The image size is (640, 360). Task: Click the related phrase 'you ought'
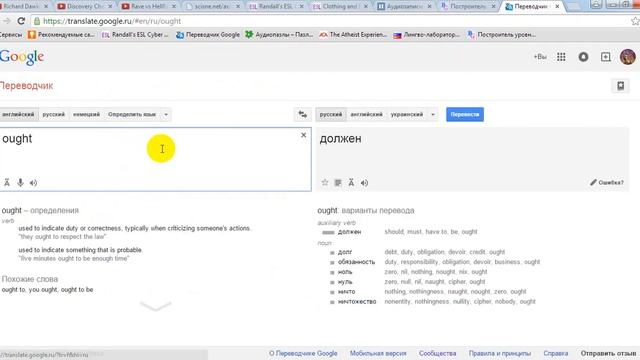tap(43, 289)
